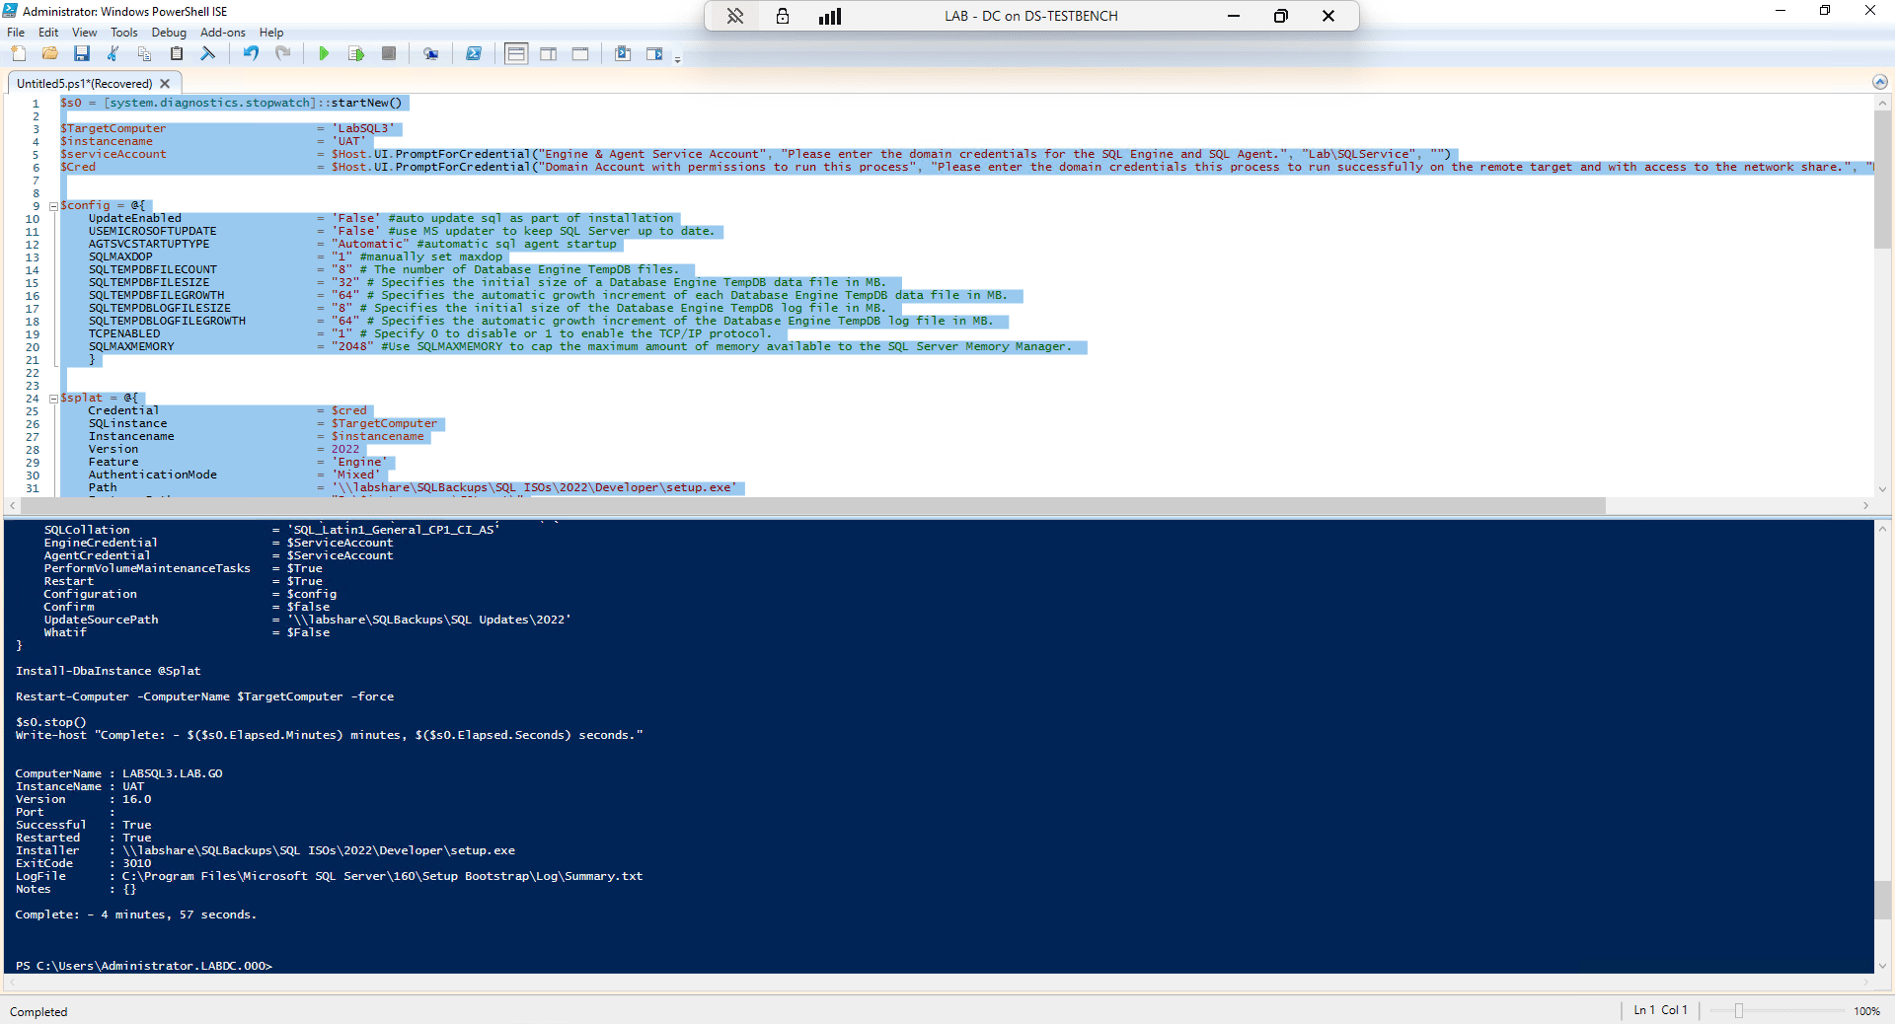The width and height of the screenshot is (1896, 1024).
Task: Run selection with the Run Selection icon
Action: (x=356, y=54)
